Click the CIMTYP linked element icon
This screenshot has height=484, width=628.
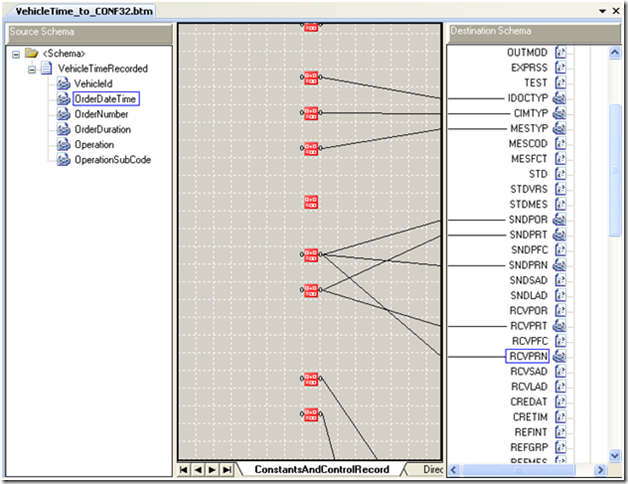(560, 113)
